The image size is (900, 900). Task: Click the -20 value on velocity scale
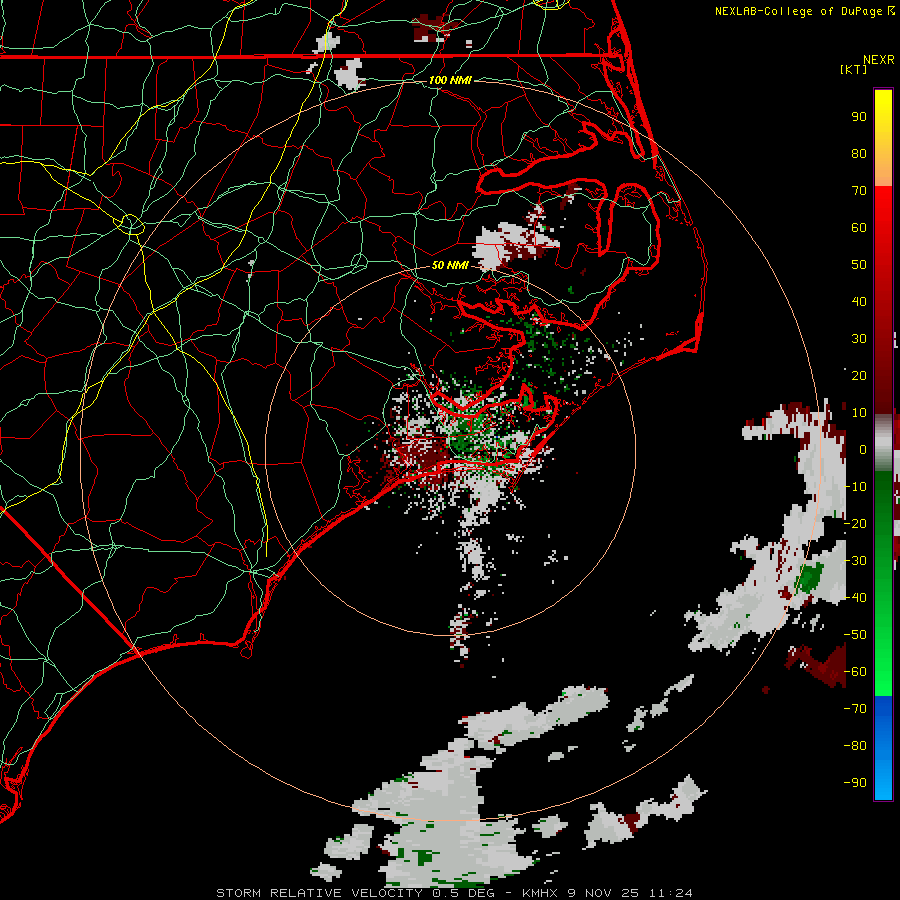(x=855, y=523)
